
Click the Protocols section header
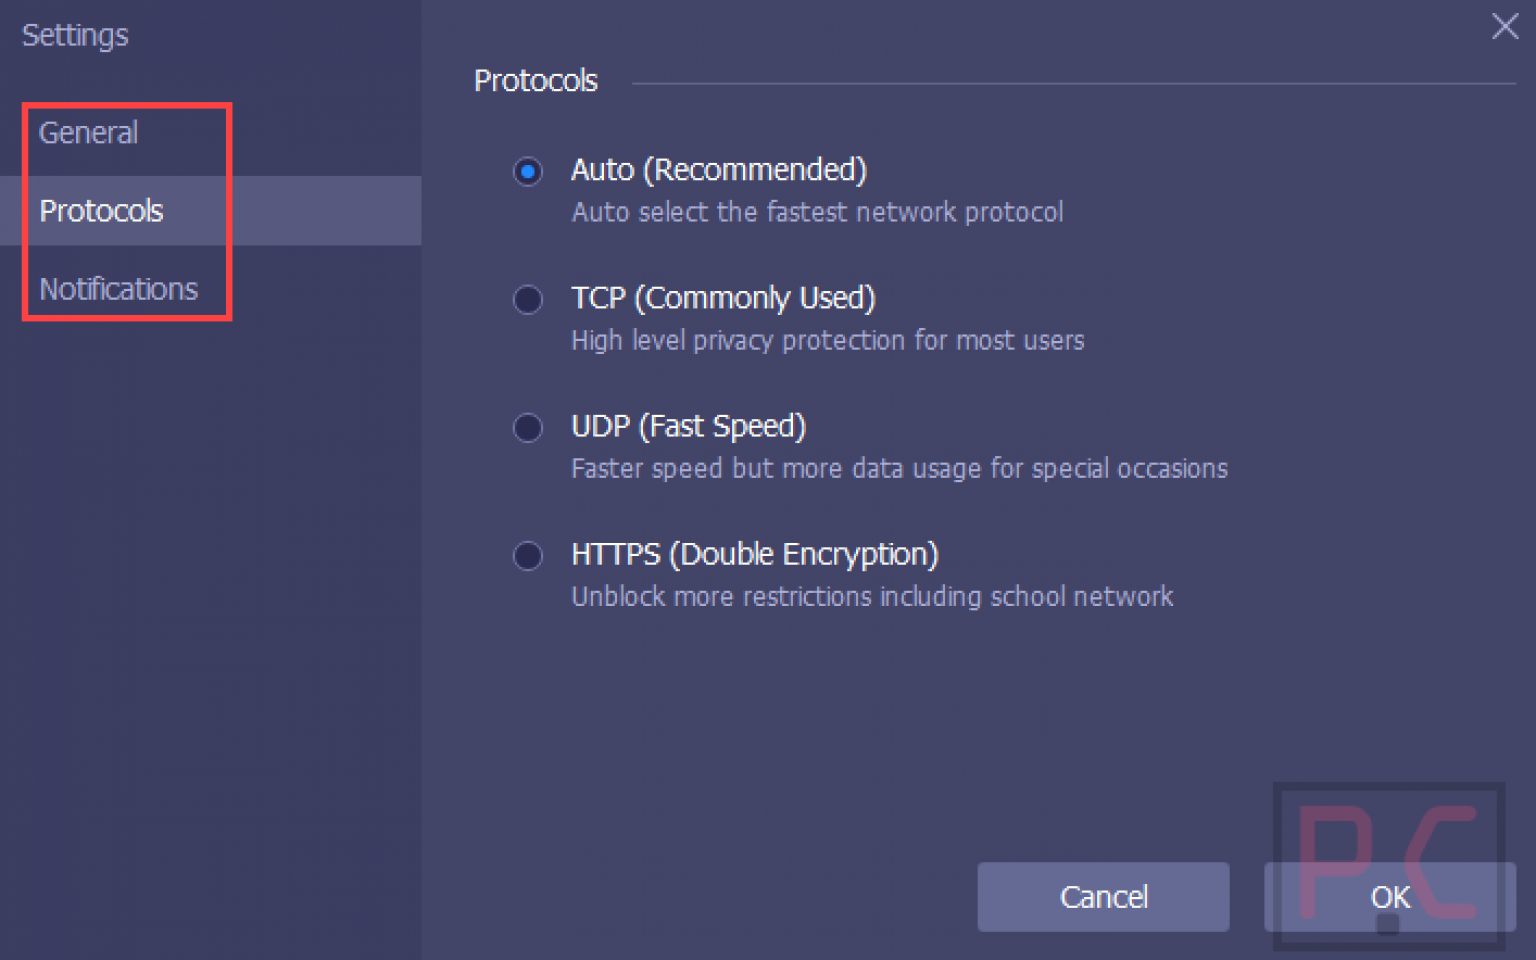pos(535,80)
